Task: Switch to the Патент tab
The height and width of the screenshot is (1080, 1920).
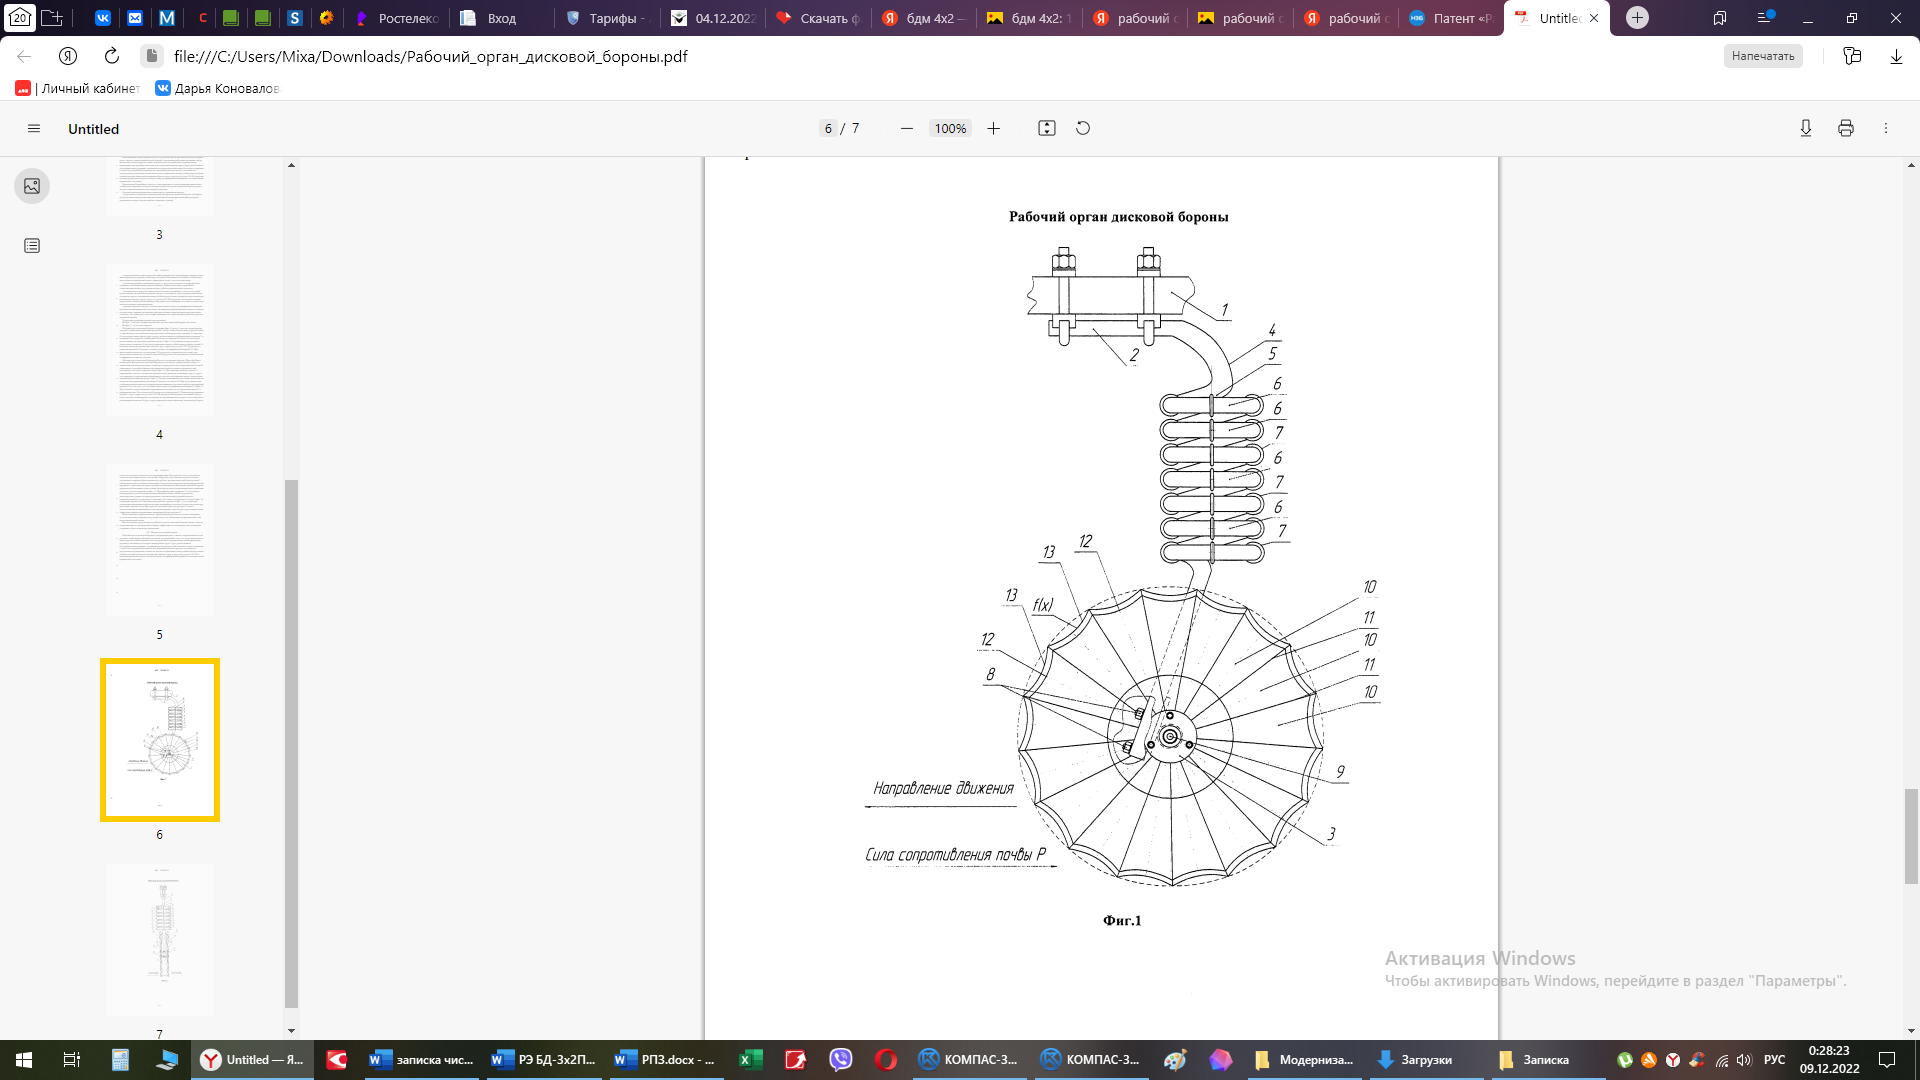Action: click(x=1452, y=18)
